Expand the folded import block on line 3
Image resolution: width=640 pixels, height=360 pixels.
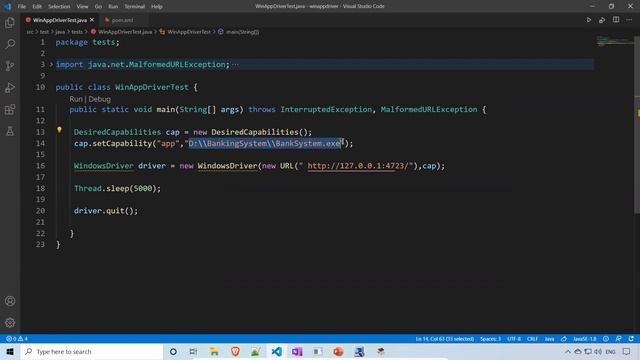tap(51, 64)
